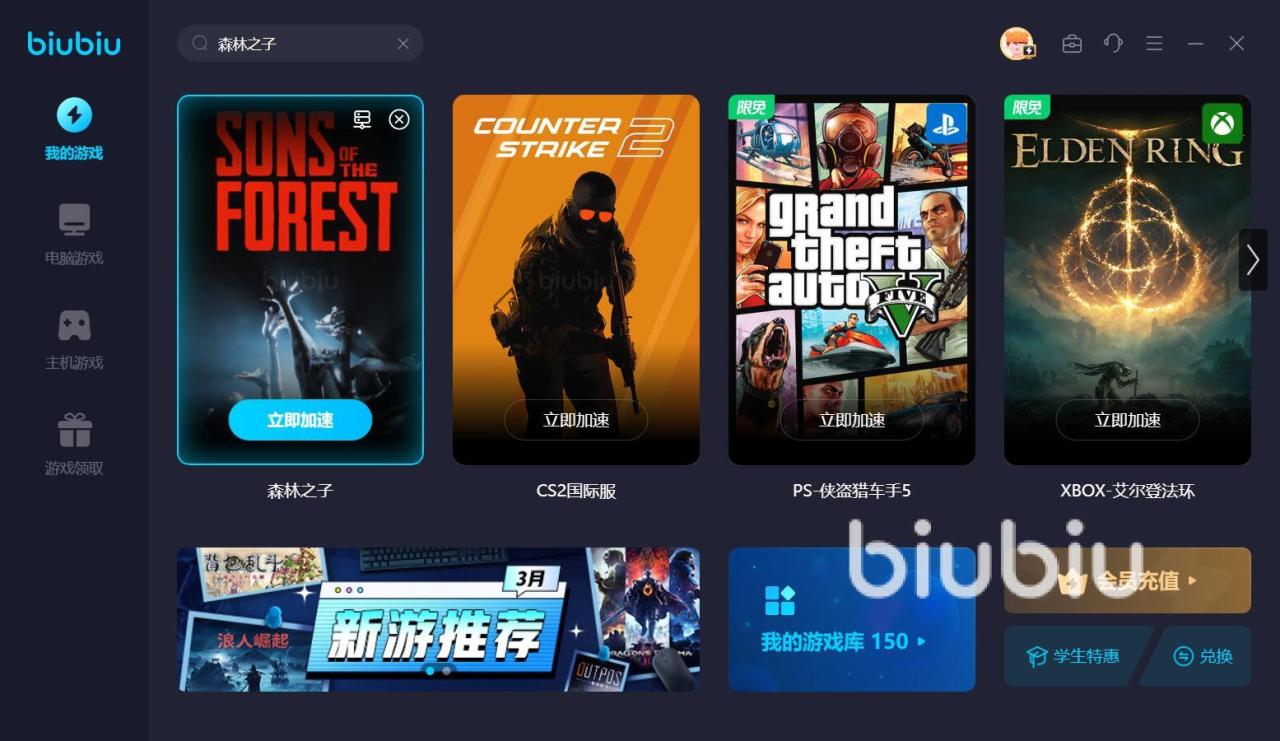Clear the search box text
Screen dimensions: 1280x741
[x=403, y=44]
